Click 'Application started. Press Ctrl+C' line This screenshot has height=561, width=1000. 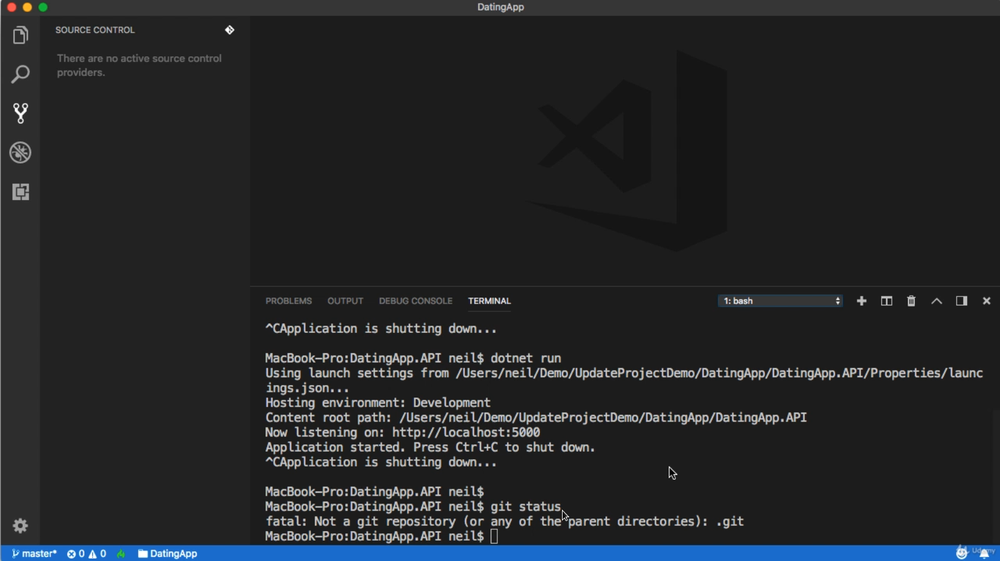[430, 448]
